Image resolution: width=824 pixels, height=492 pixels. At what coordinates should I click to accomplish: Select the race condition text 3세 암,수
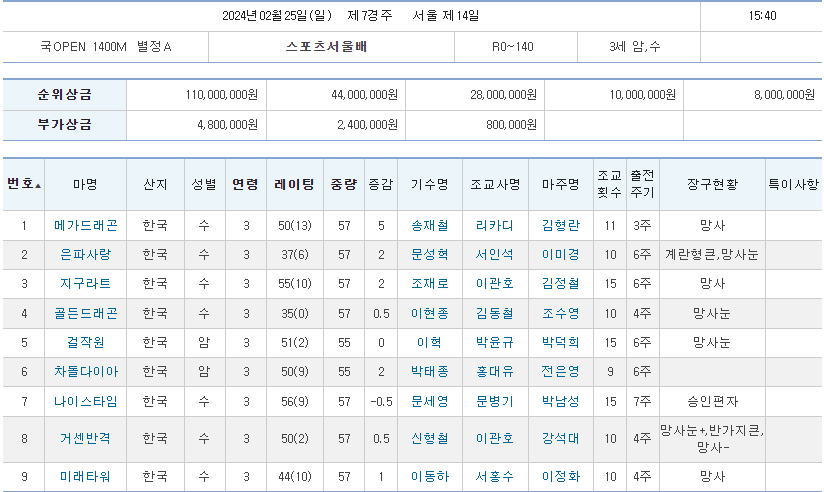point(634,47)
